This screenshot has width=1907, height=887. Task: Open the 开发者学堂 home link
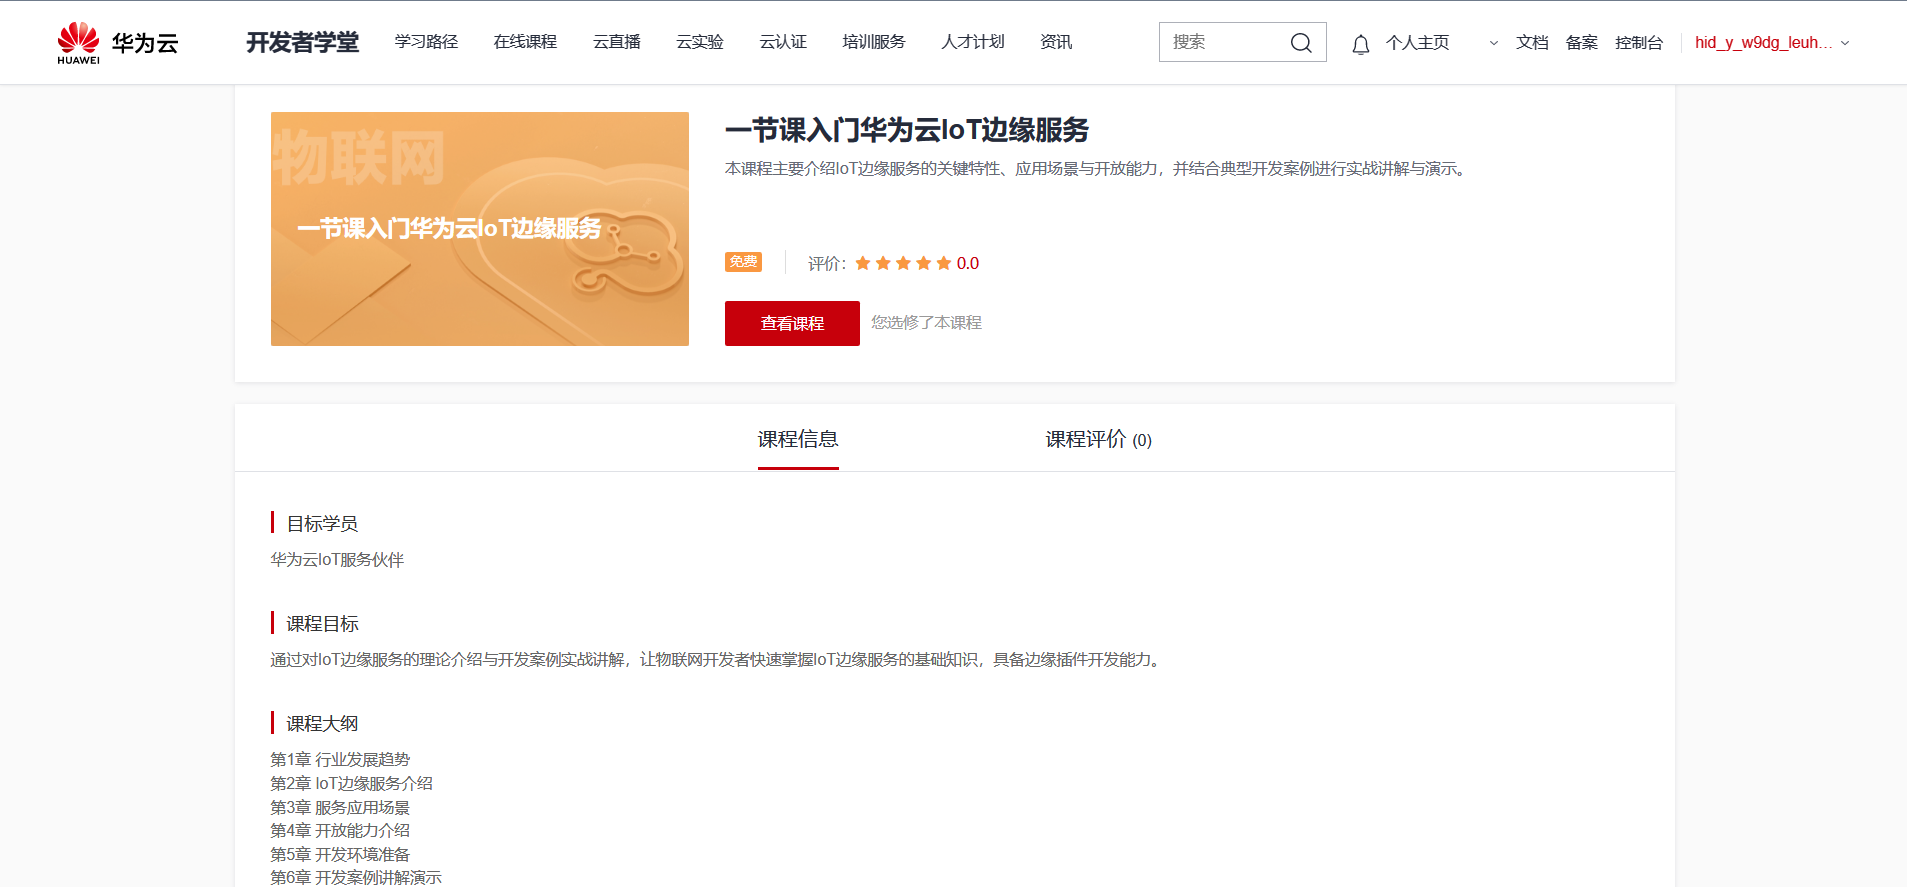click(302, 42)
